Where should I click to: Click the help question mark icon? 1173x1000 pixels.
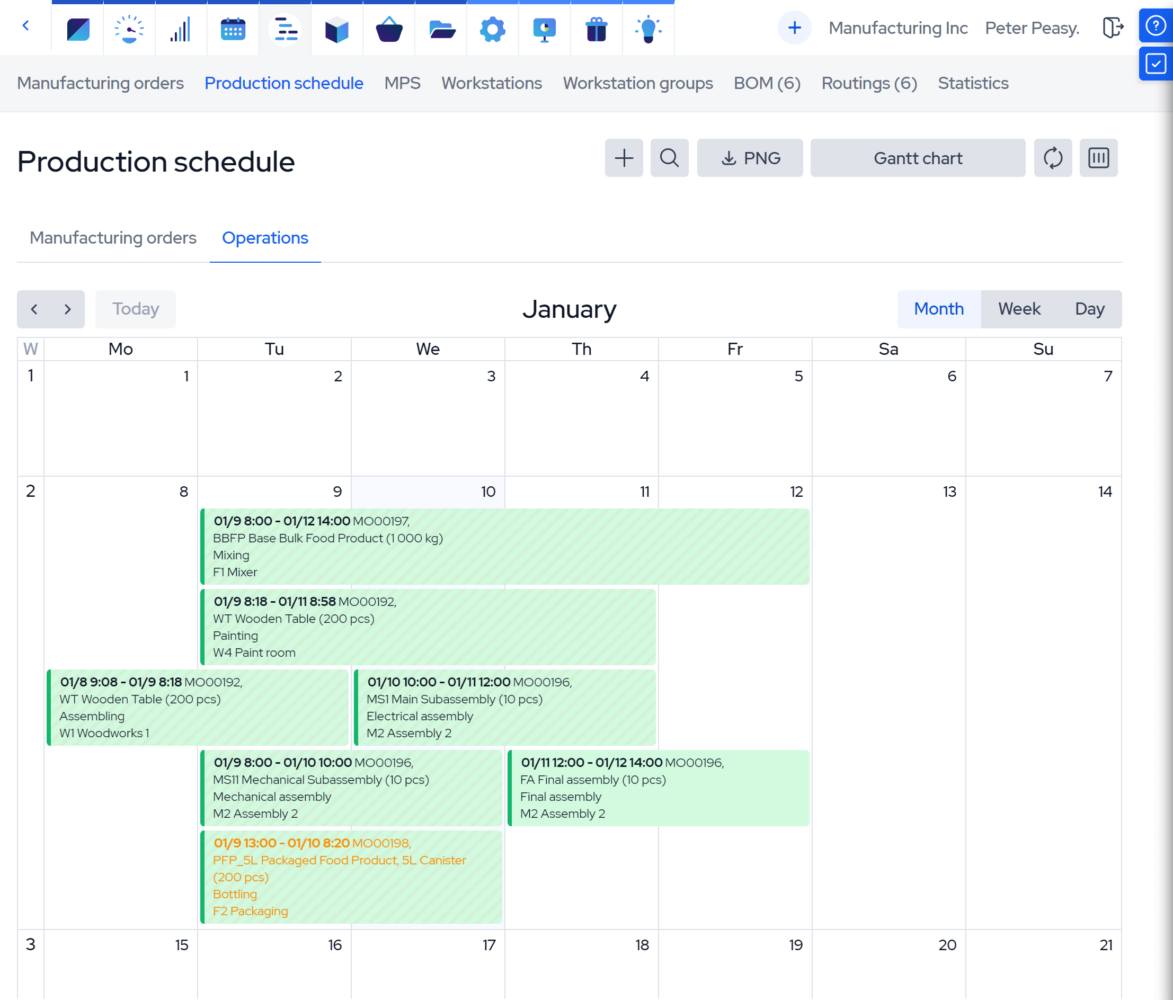pos(1156,25)
